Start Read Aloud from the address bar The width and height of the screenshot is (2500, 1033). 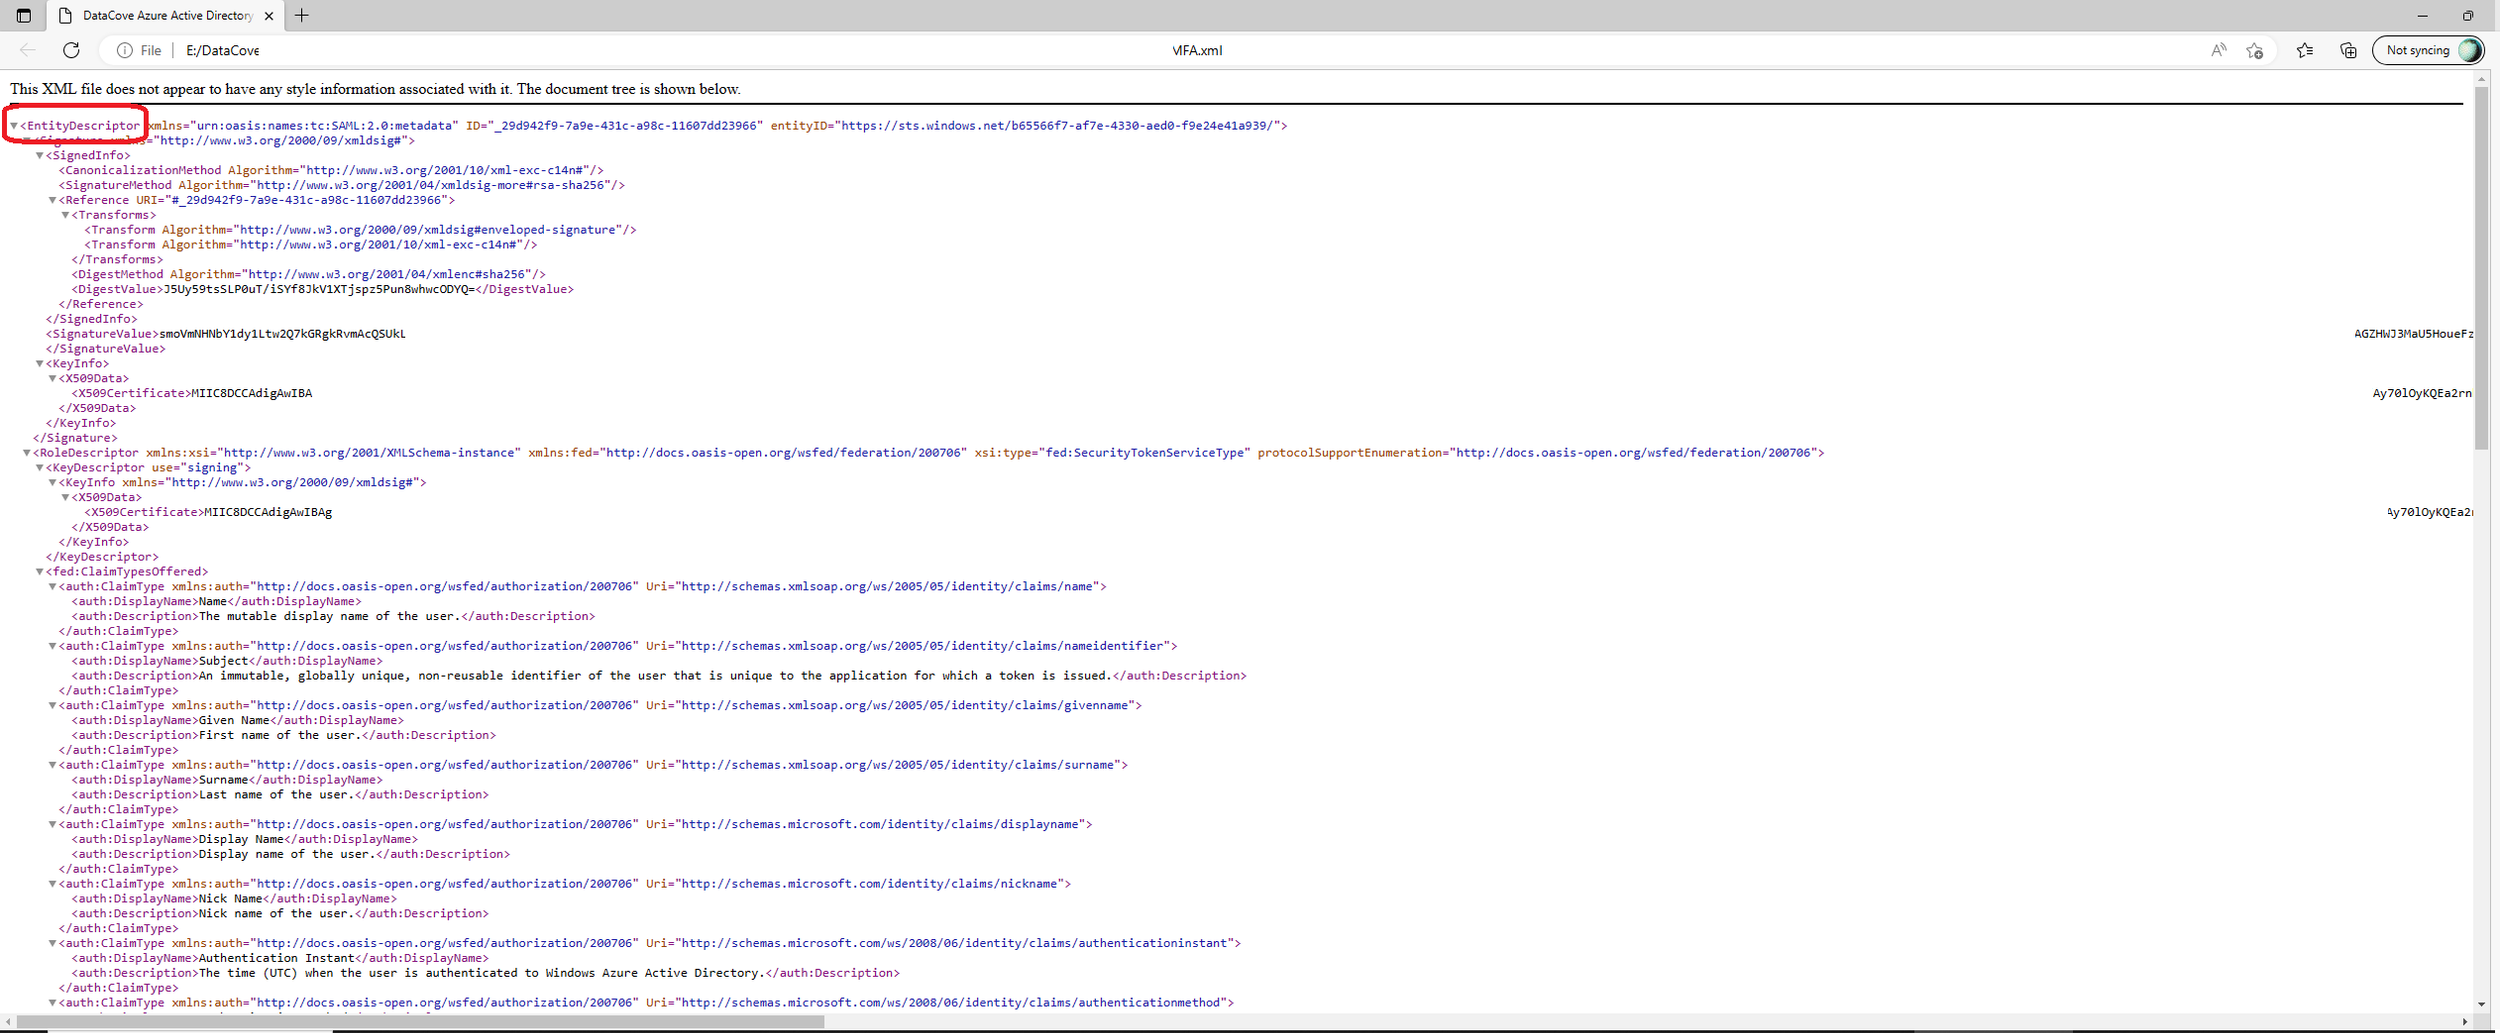click(x=2218, y=50)
